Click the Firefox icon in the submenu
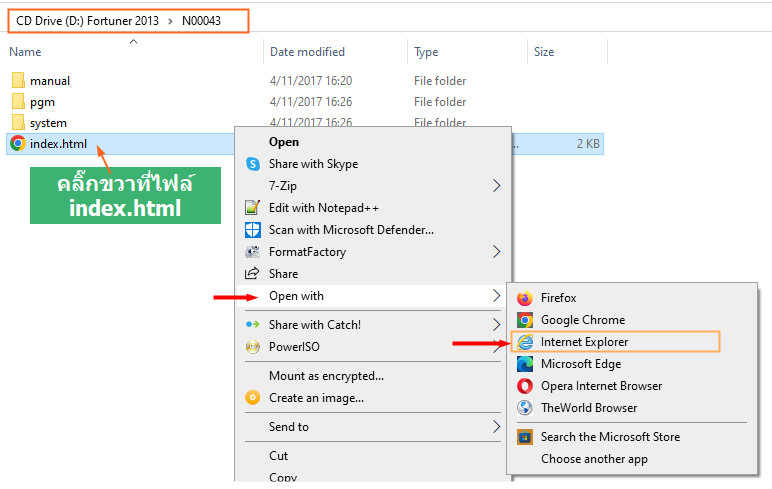 (524, 298)
